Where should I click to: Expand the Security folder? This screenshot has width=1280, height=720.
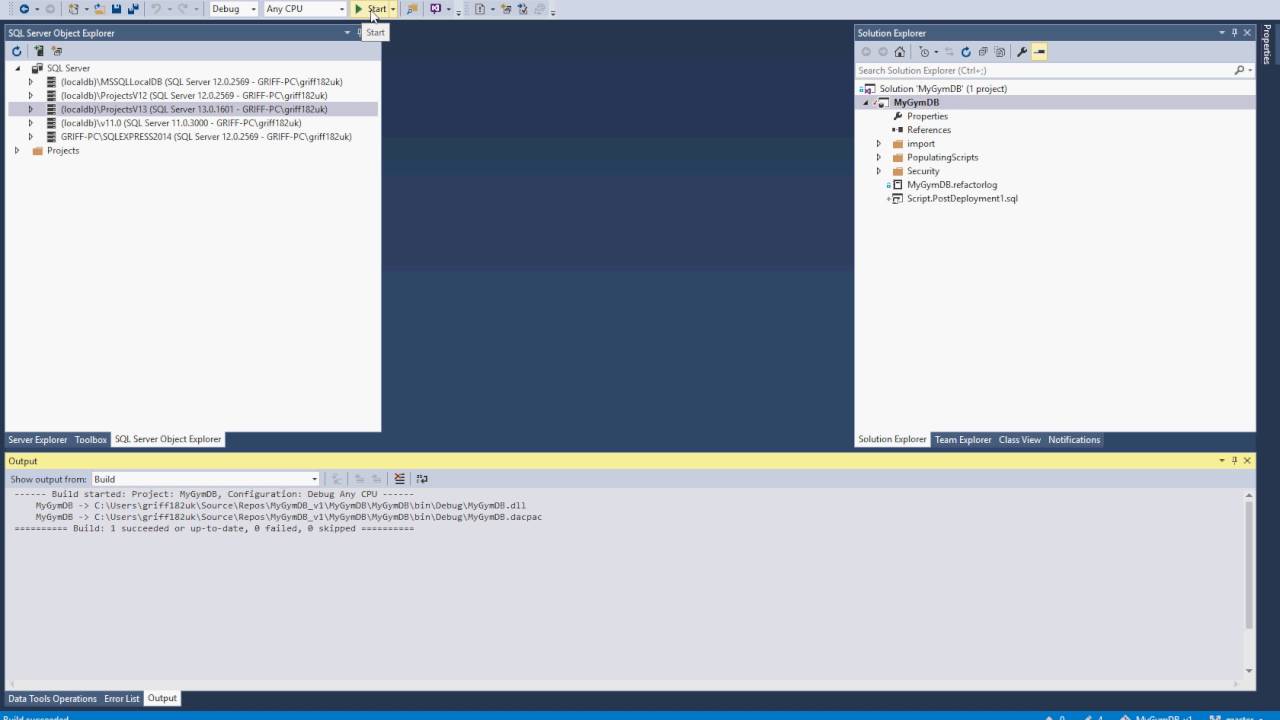879,171
